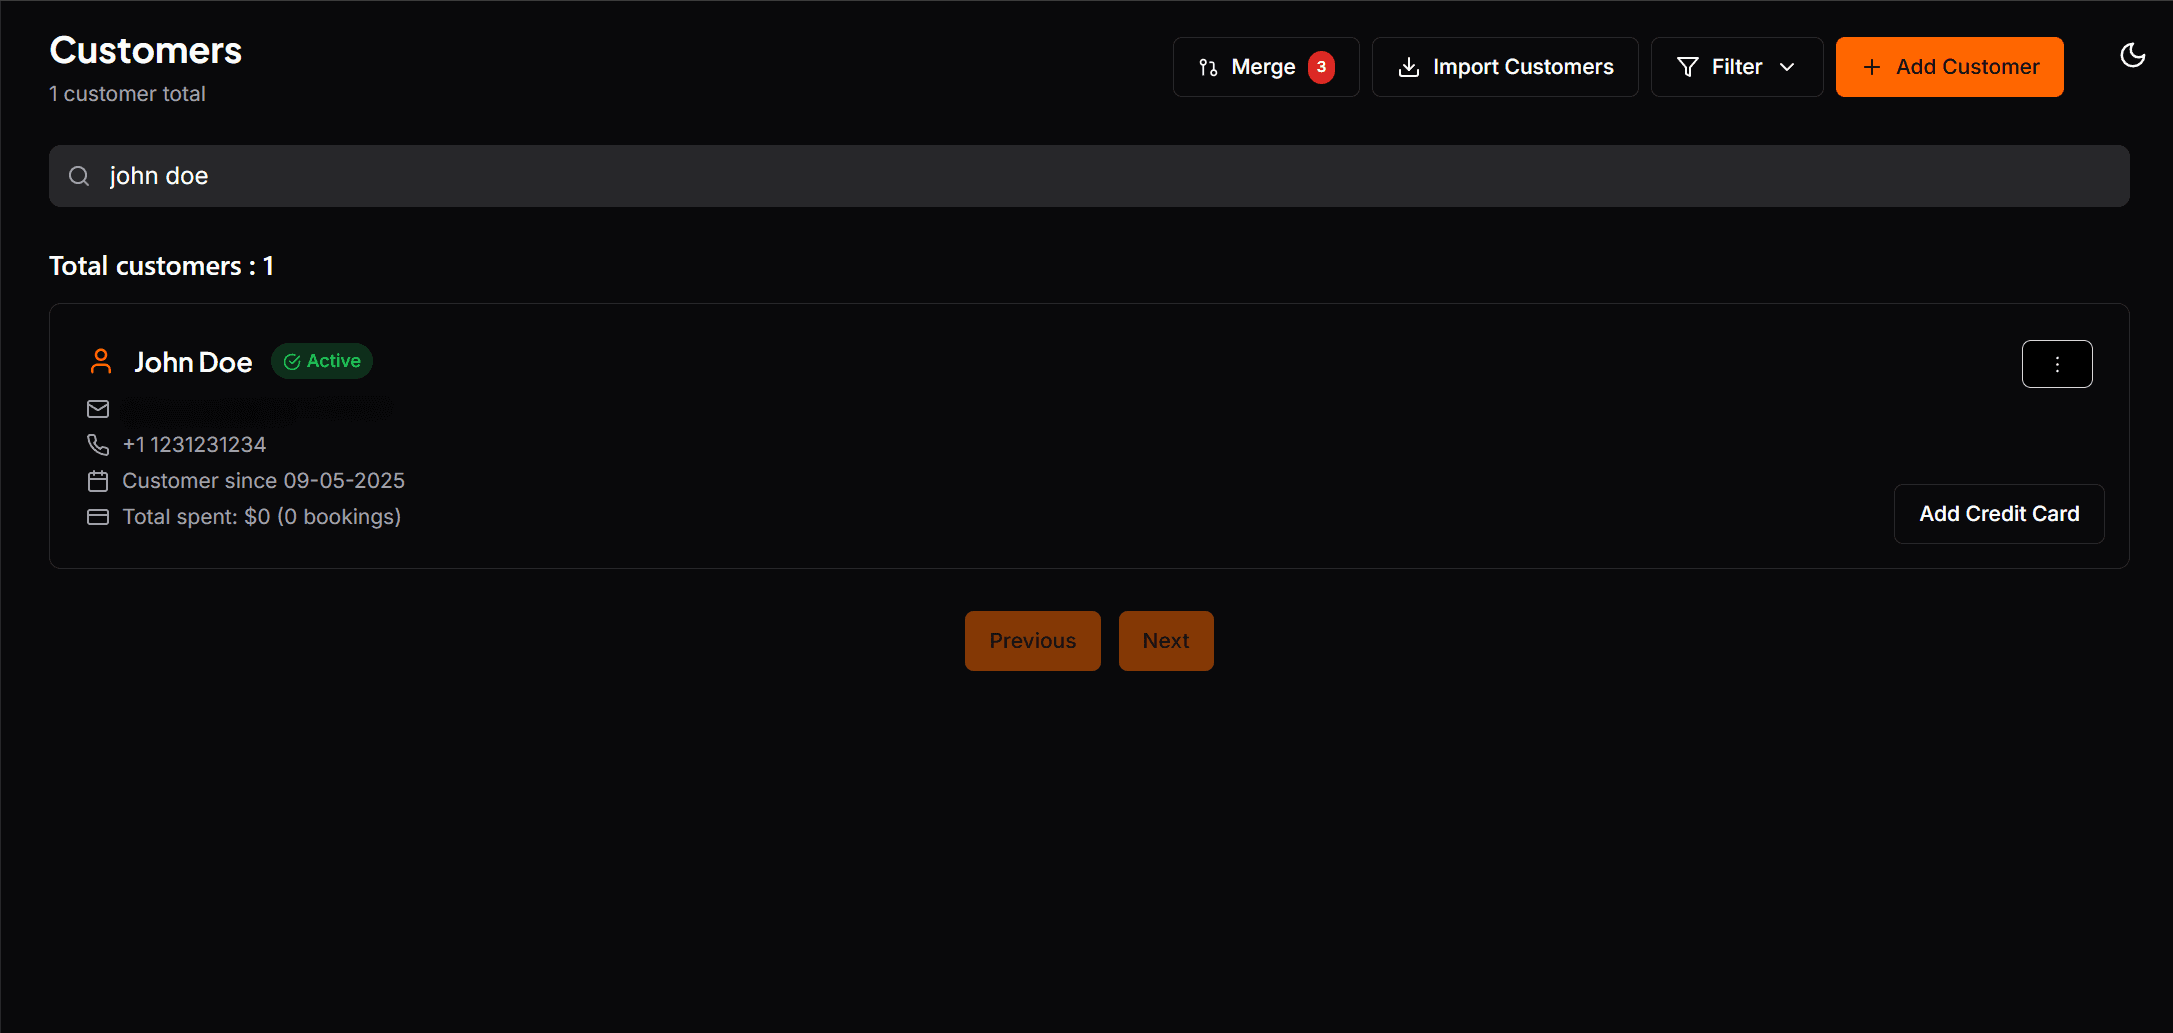Toggle dark mode with the moon icon
The image size is (2173, 1033).
point(2133,56)
